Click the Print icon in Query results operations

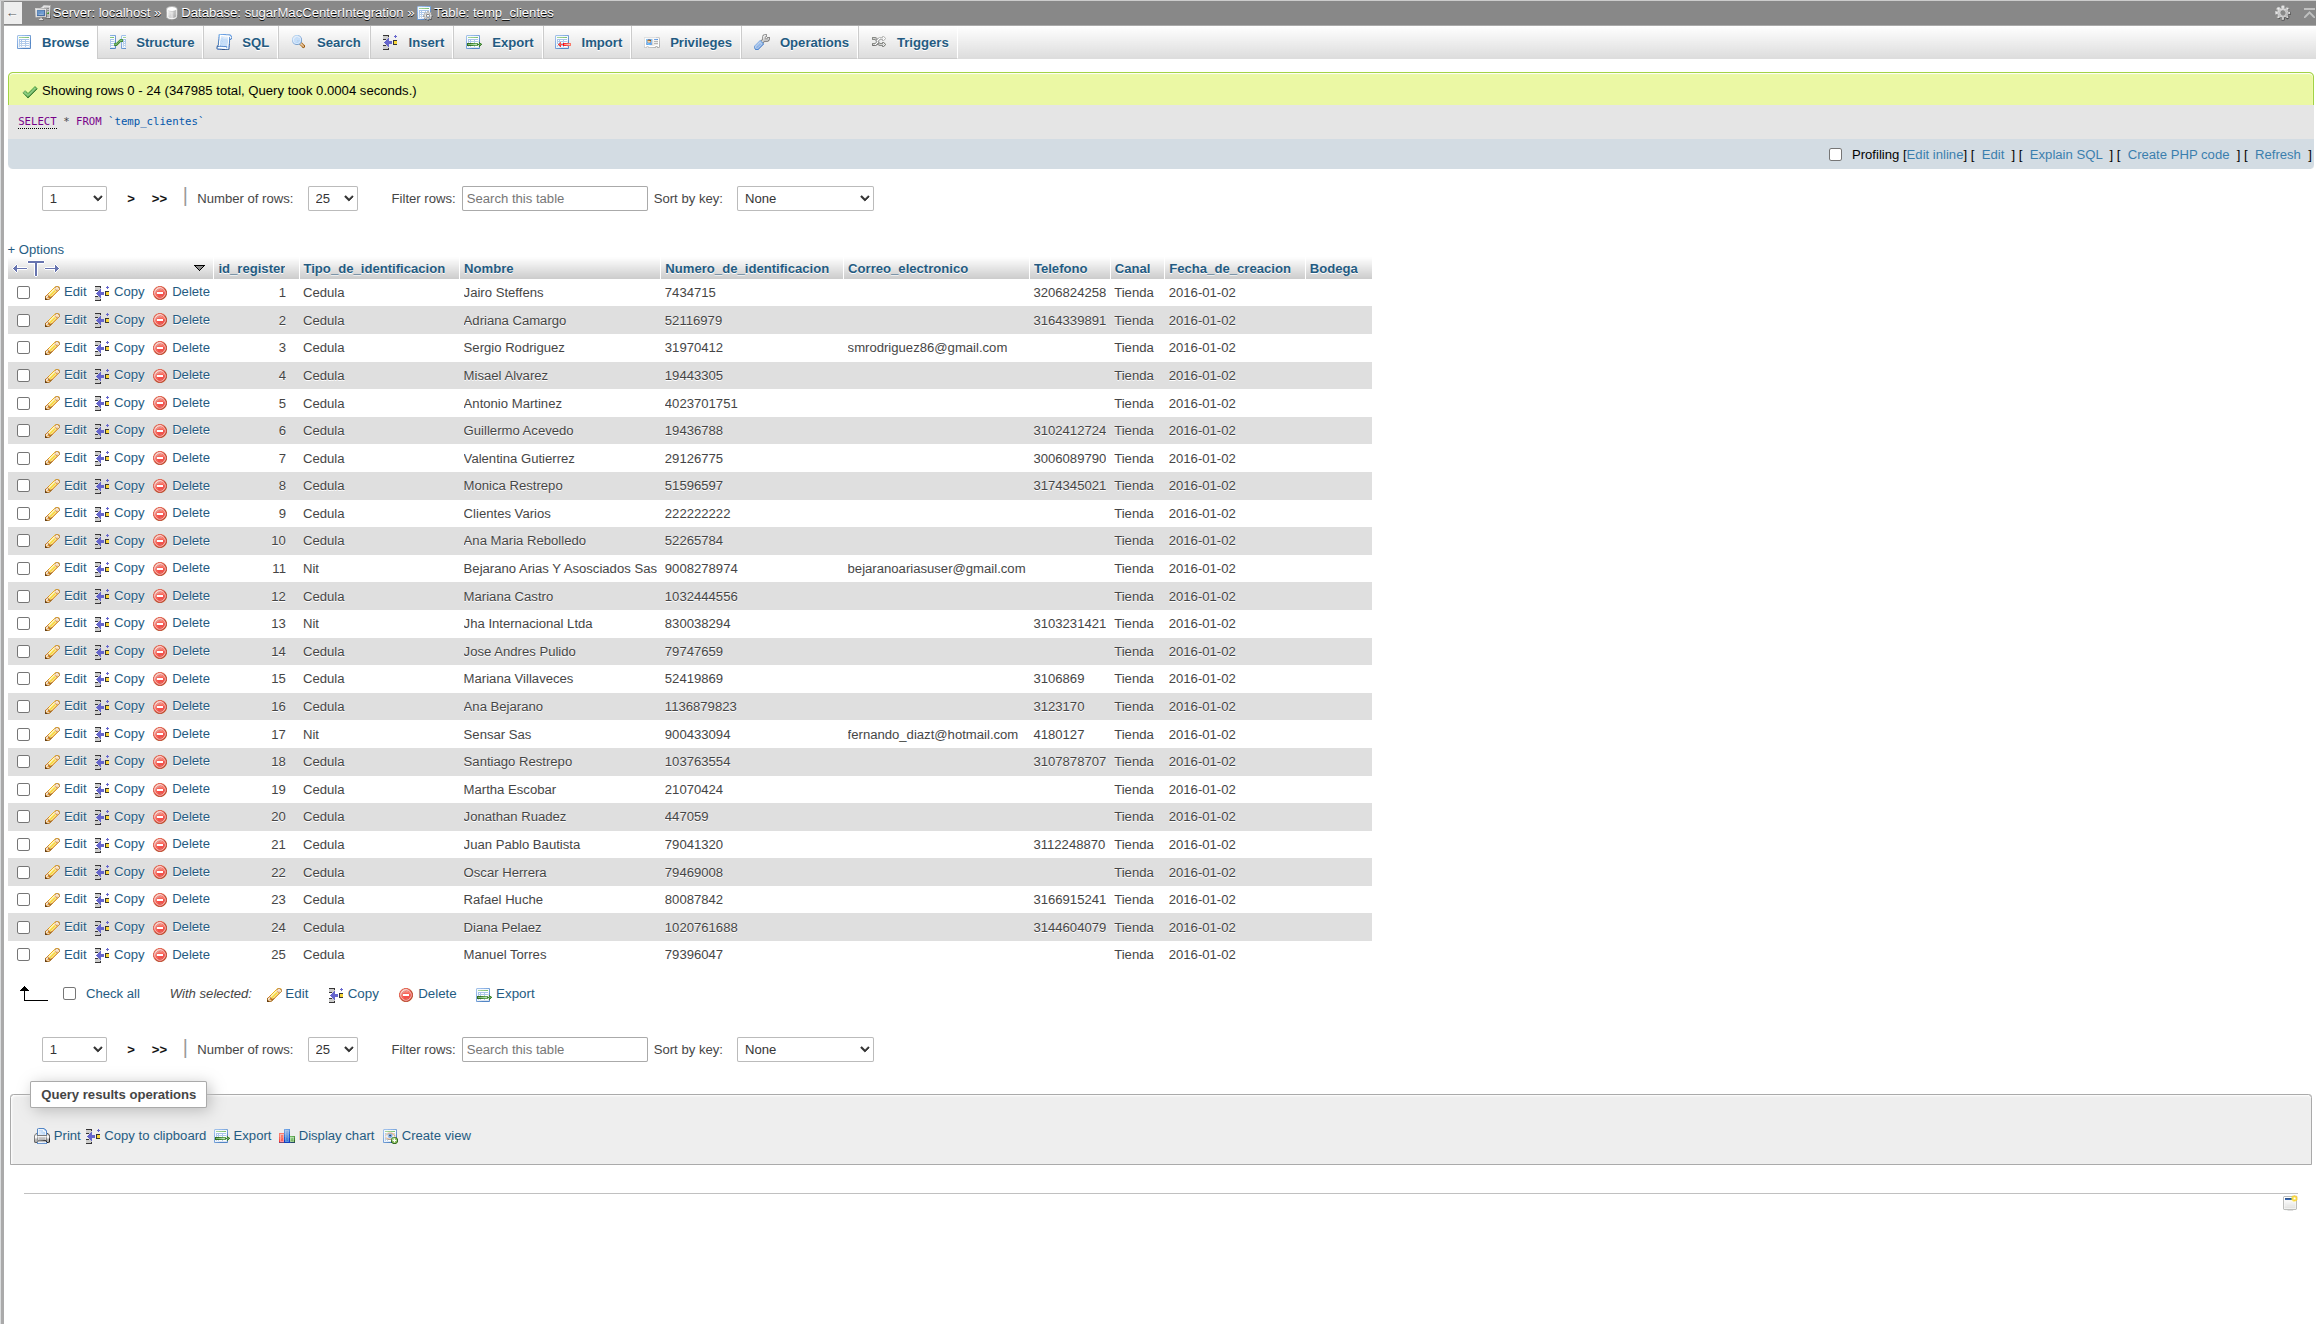(x=42, y=1136)
